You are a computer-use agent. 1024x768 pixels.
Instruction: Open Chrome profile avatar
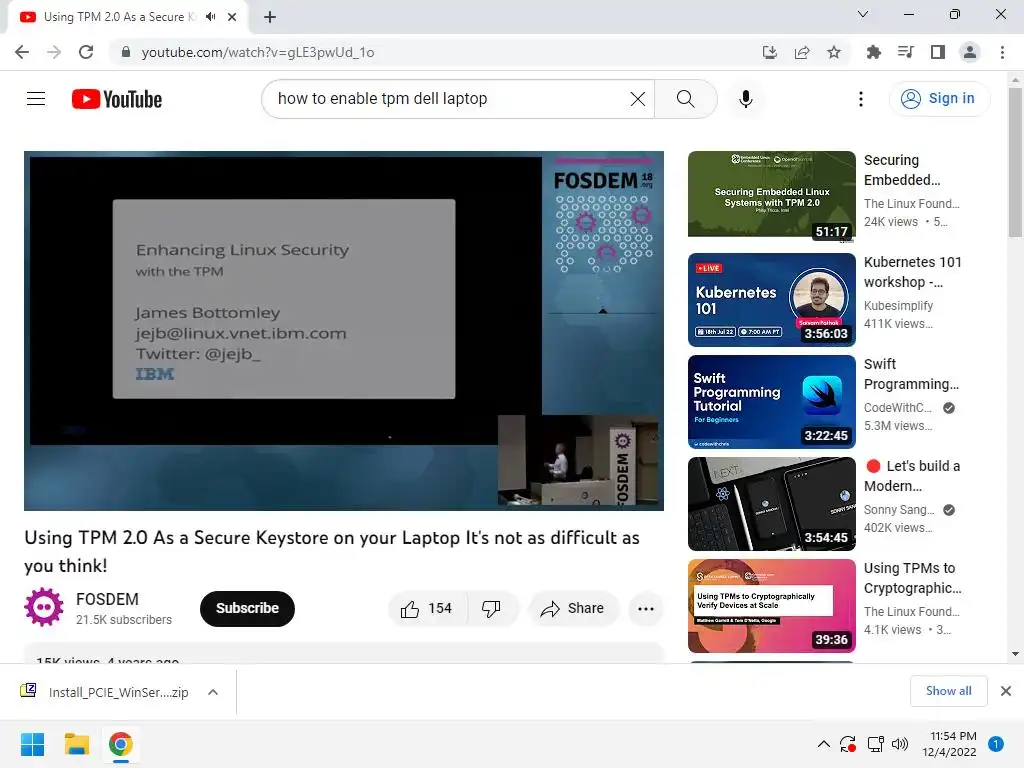[x=970, y=52]
